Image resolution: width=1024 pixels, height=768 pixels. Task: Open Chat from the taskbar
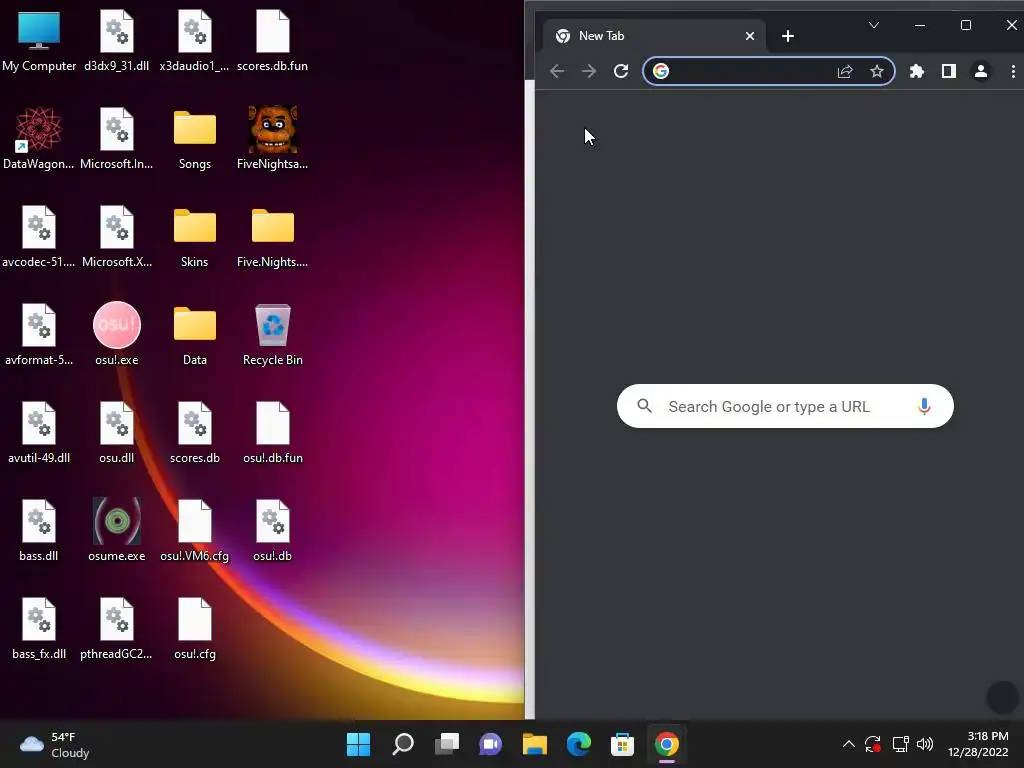pos(490,744)
